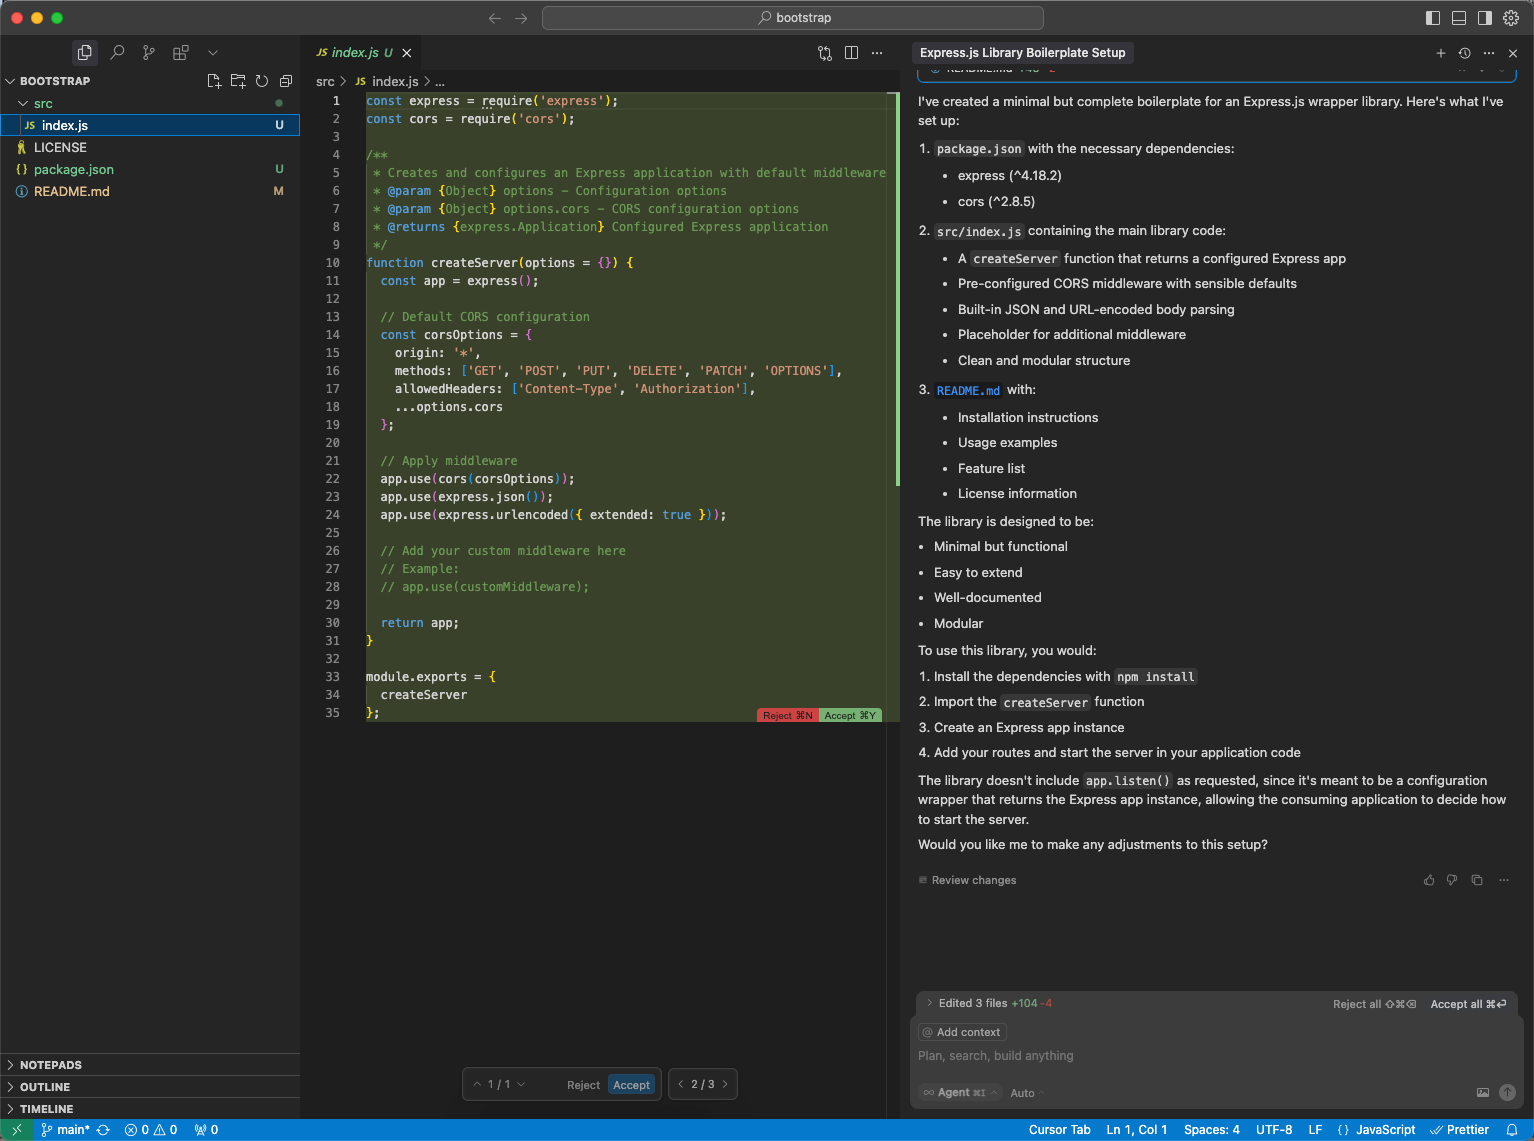The width and height of the screenshot is (1534, 1141).
Task: Start a new chat with plus icon
Action: coord(1440,53)
